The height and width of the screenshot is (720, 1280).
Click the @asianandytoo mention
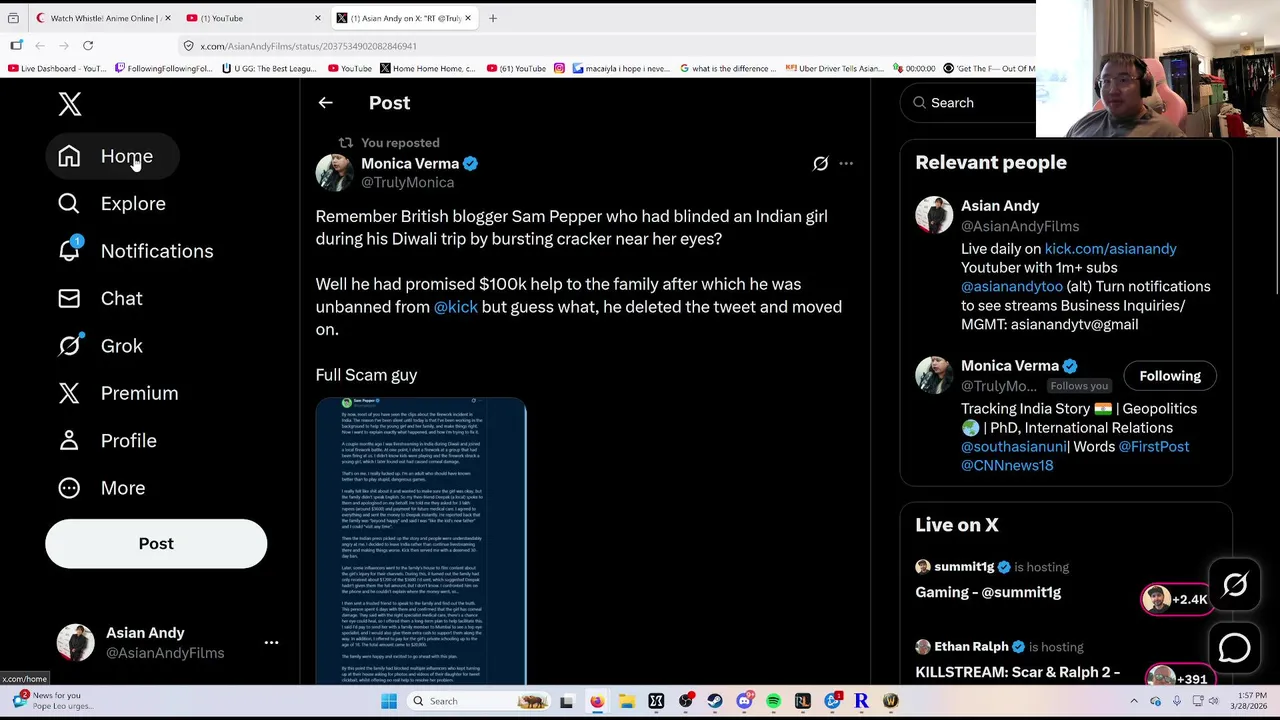click(1011, 287)
